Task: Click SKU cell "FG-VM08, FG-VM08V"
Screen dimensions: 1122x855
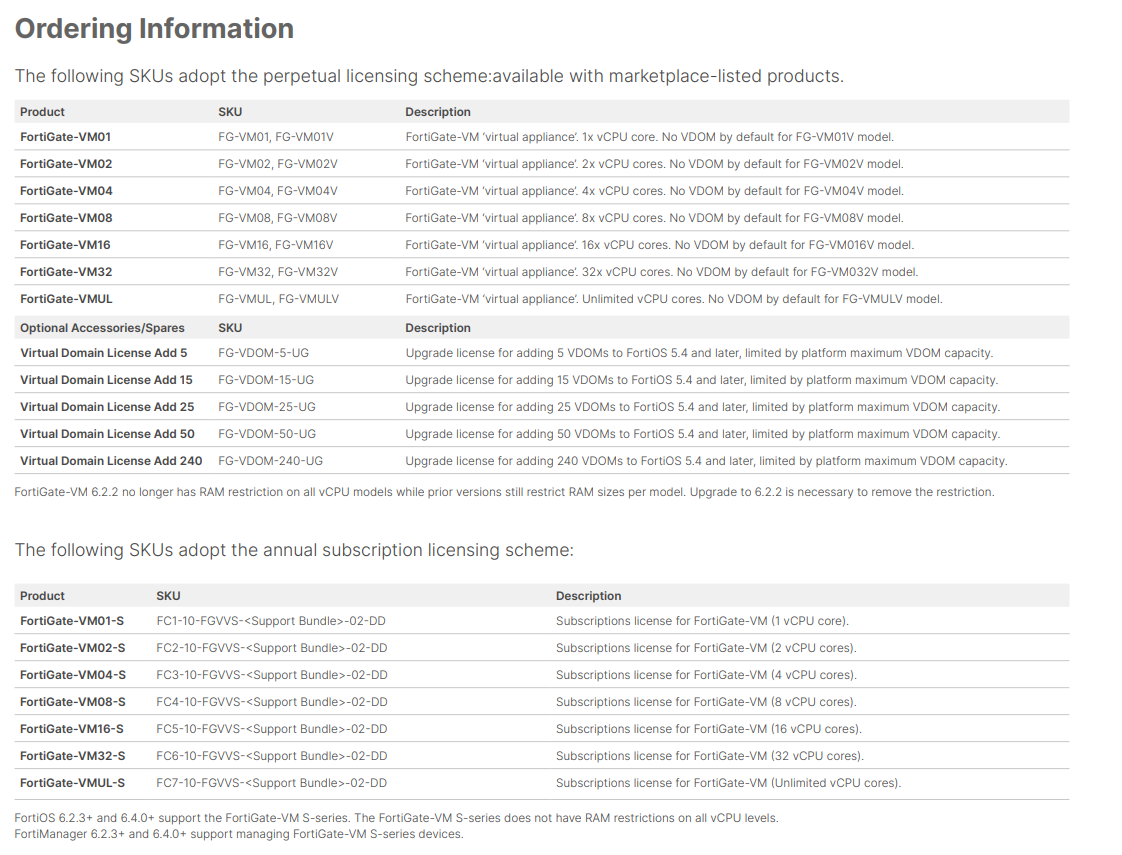Action: point(278,218)
